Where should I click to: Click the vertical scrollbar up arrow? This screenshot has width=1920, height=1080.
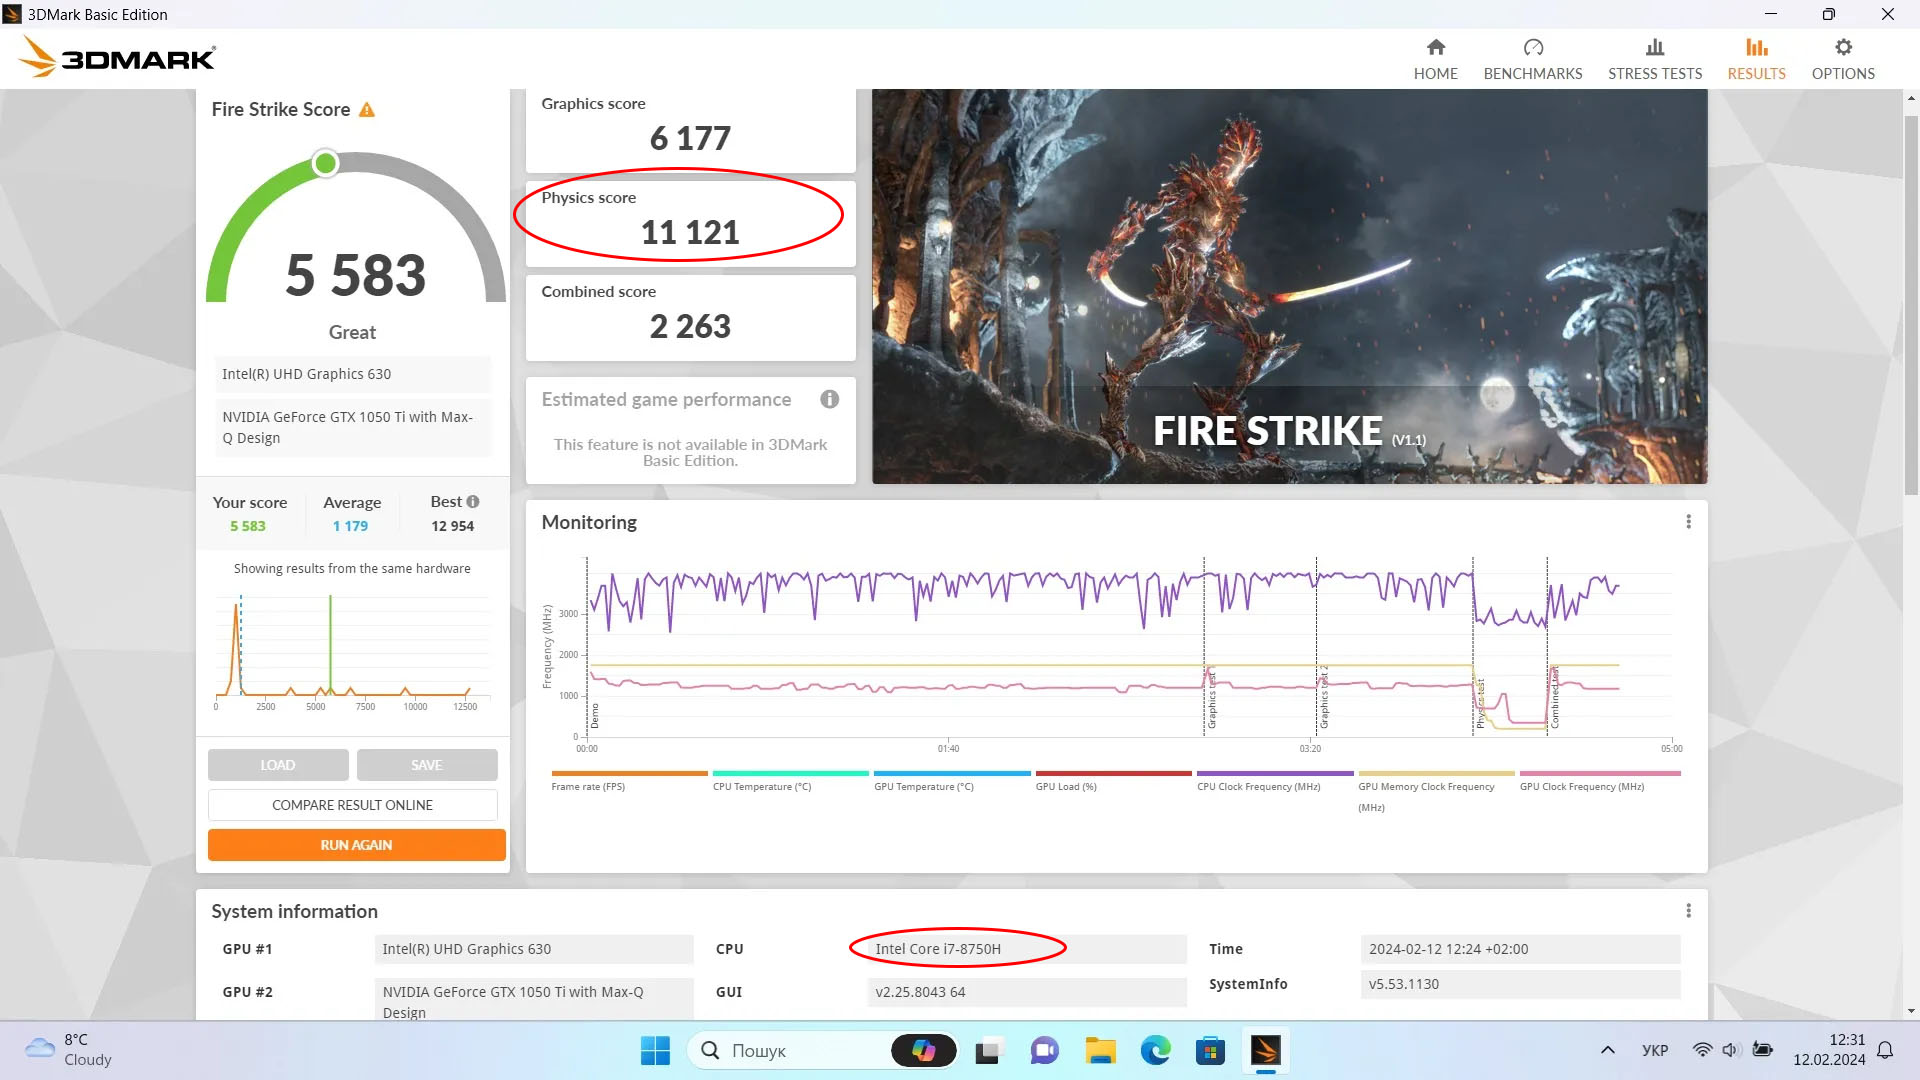(x=1911, y=98)
